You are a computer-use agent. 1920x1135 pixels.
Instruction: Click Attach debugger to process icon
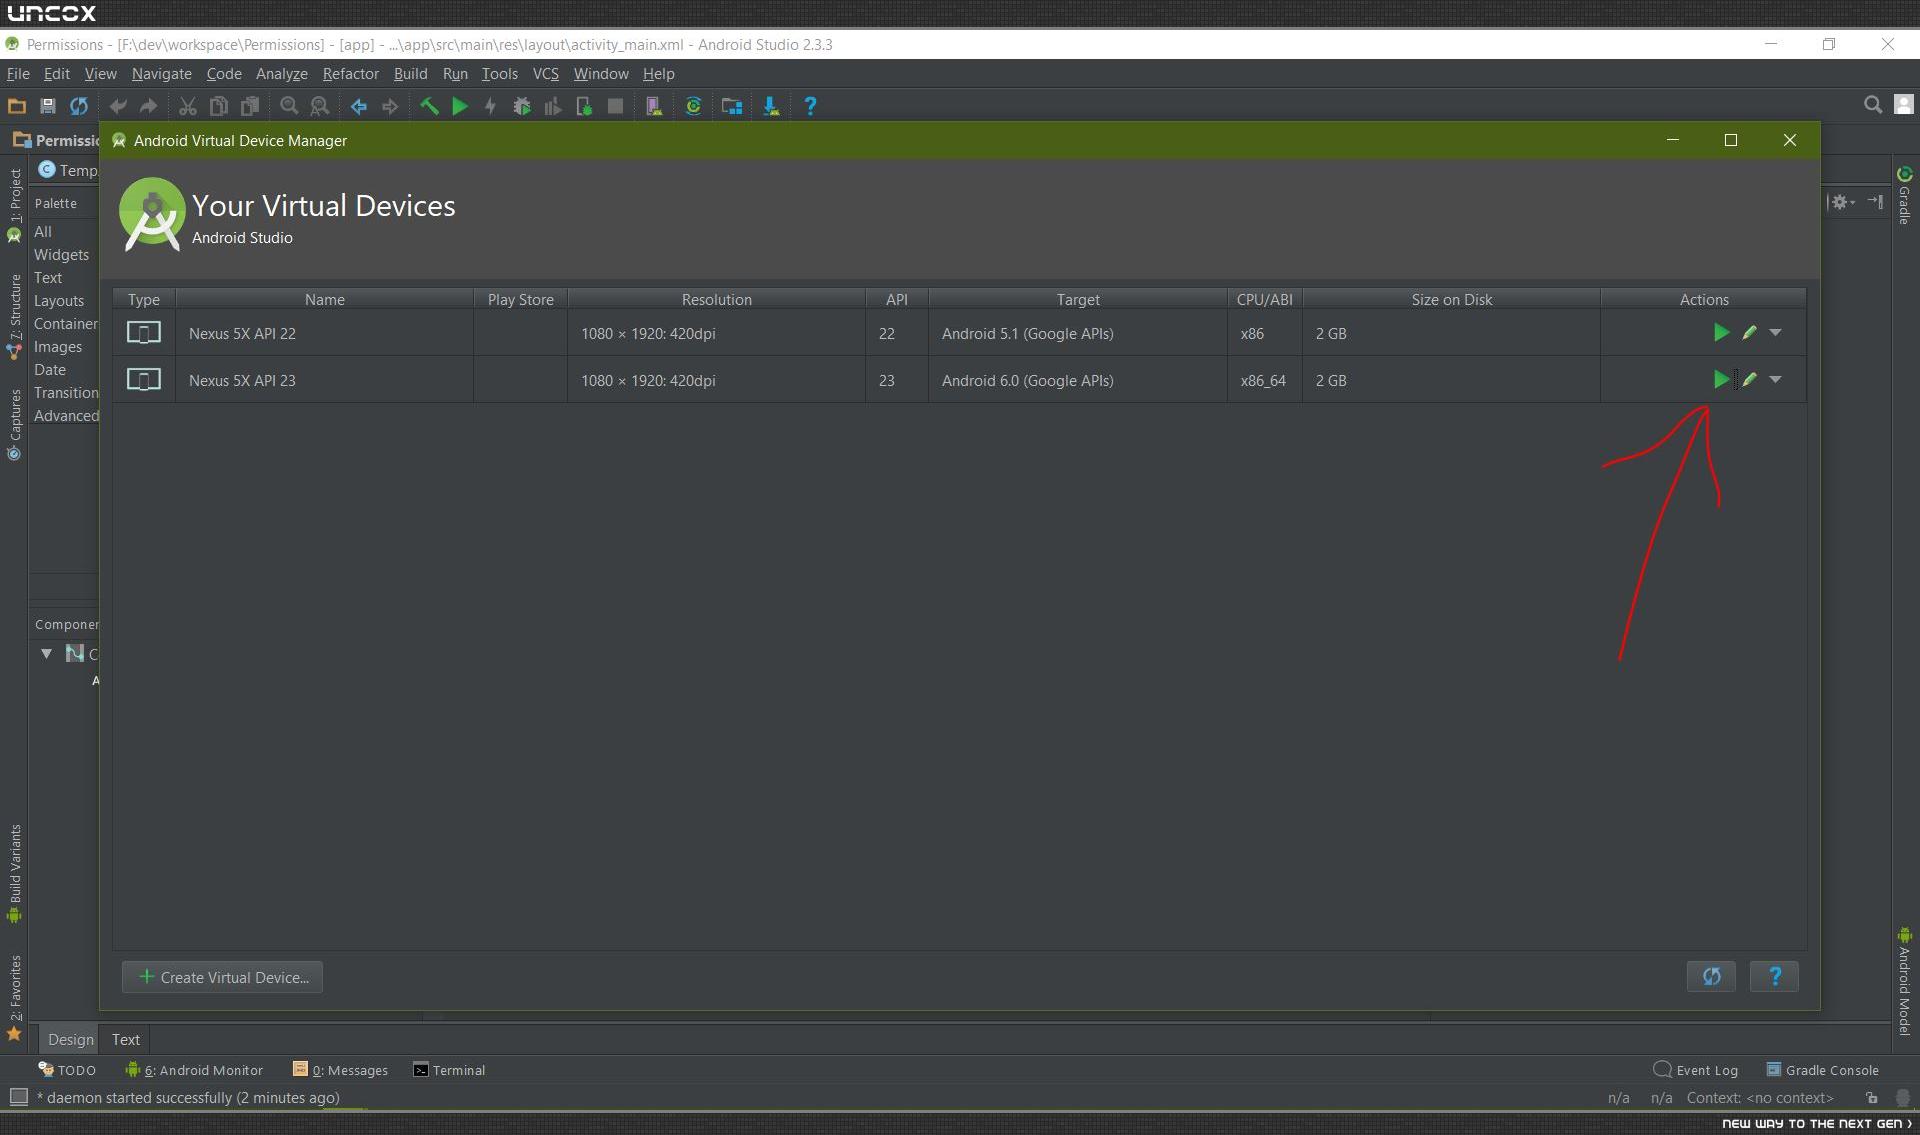coord(584,106)
